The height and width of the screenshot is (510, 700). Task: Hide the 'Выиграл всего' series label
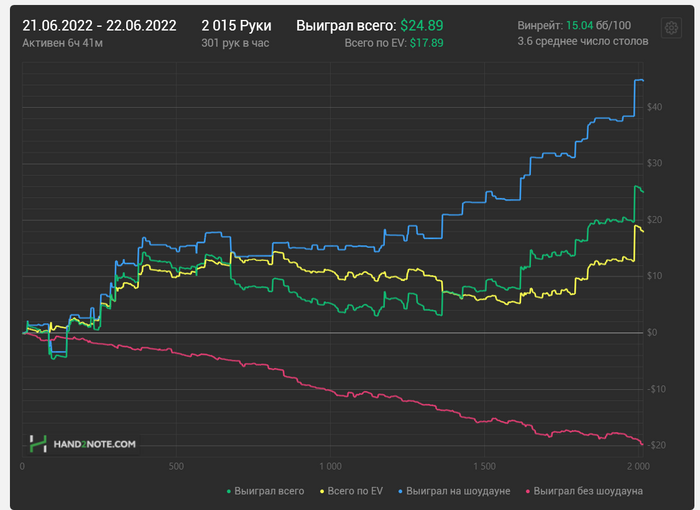269,491
